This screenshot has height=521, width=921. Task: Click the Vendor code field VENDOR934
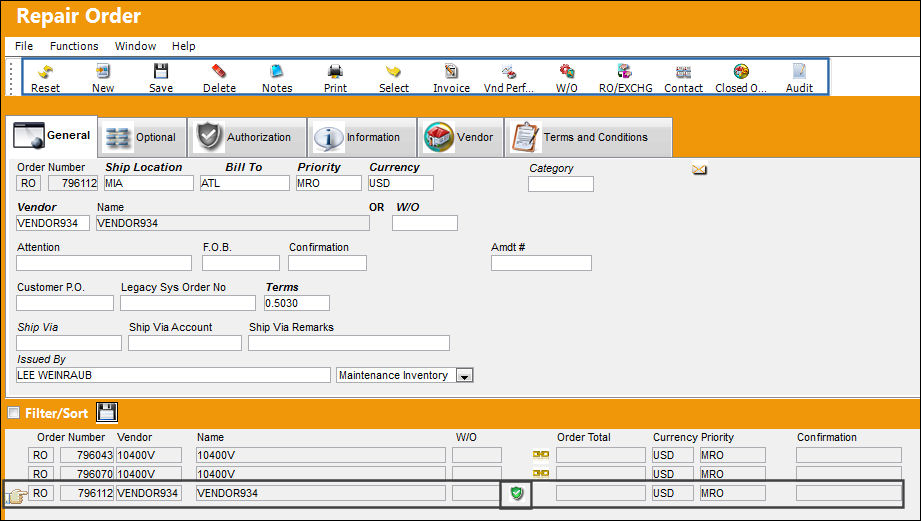[x=53, y=223]
